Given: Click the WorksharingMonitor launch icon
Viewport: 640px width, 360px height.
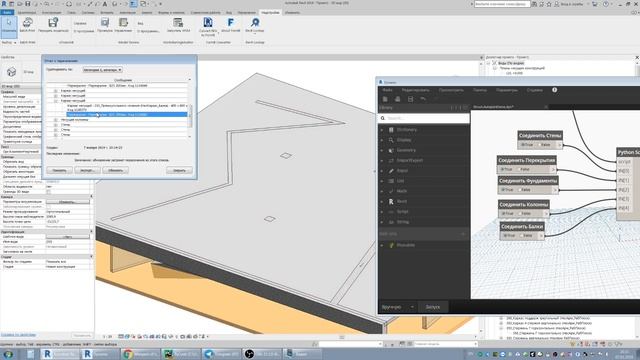Looking at the screenshot, I should (x=178, y=22).
